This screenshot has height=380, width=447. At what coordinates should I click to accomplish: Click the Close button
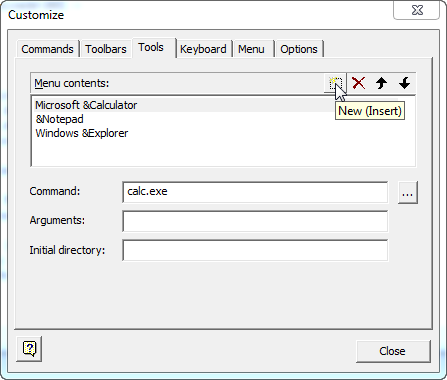[393, 351]
